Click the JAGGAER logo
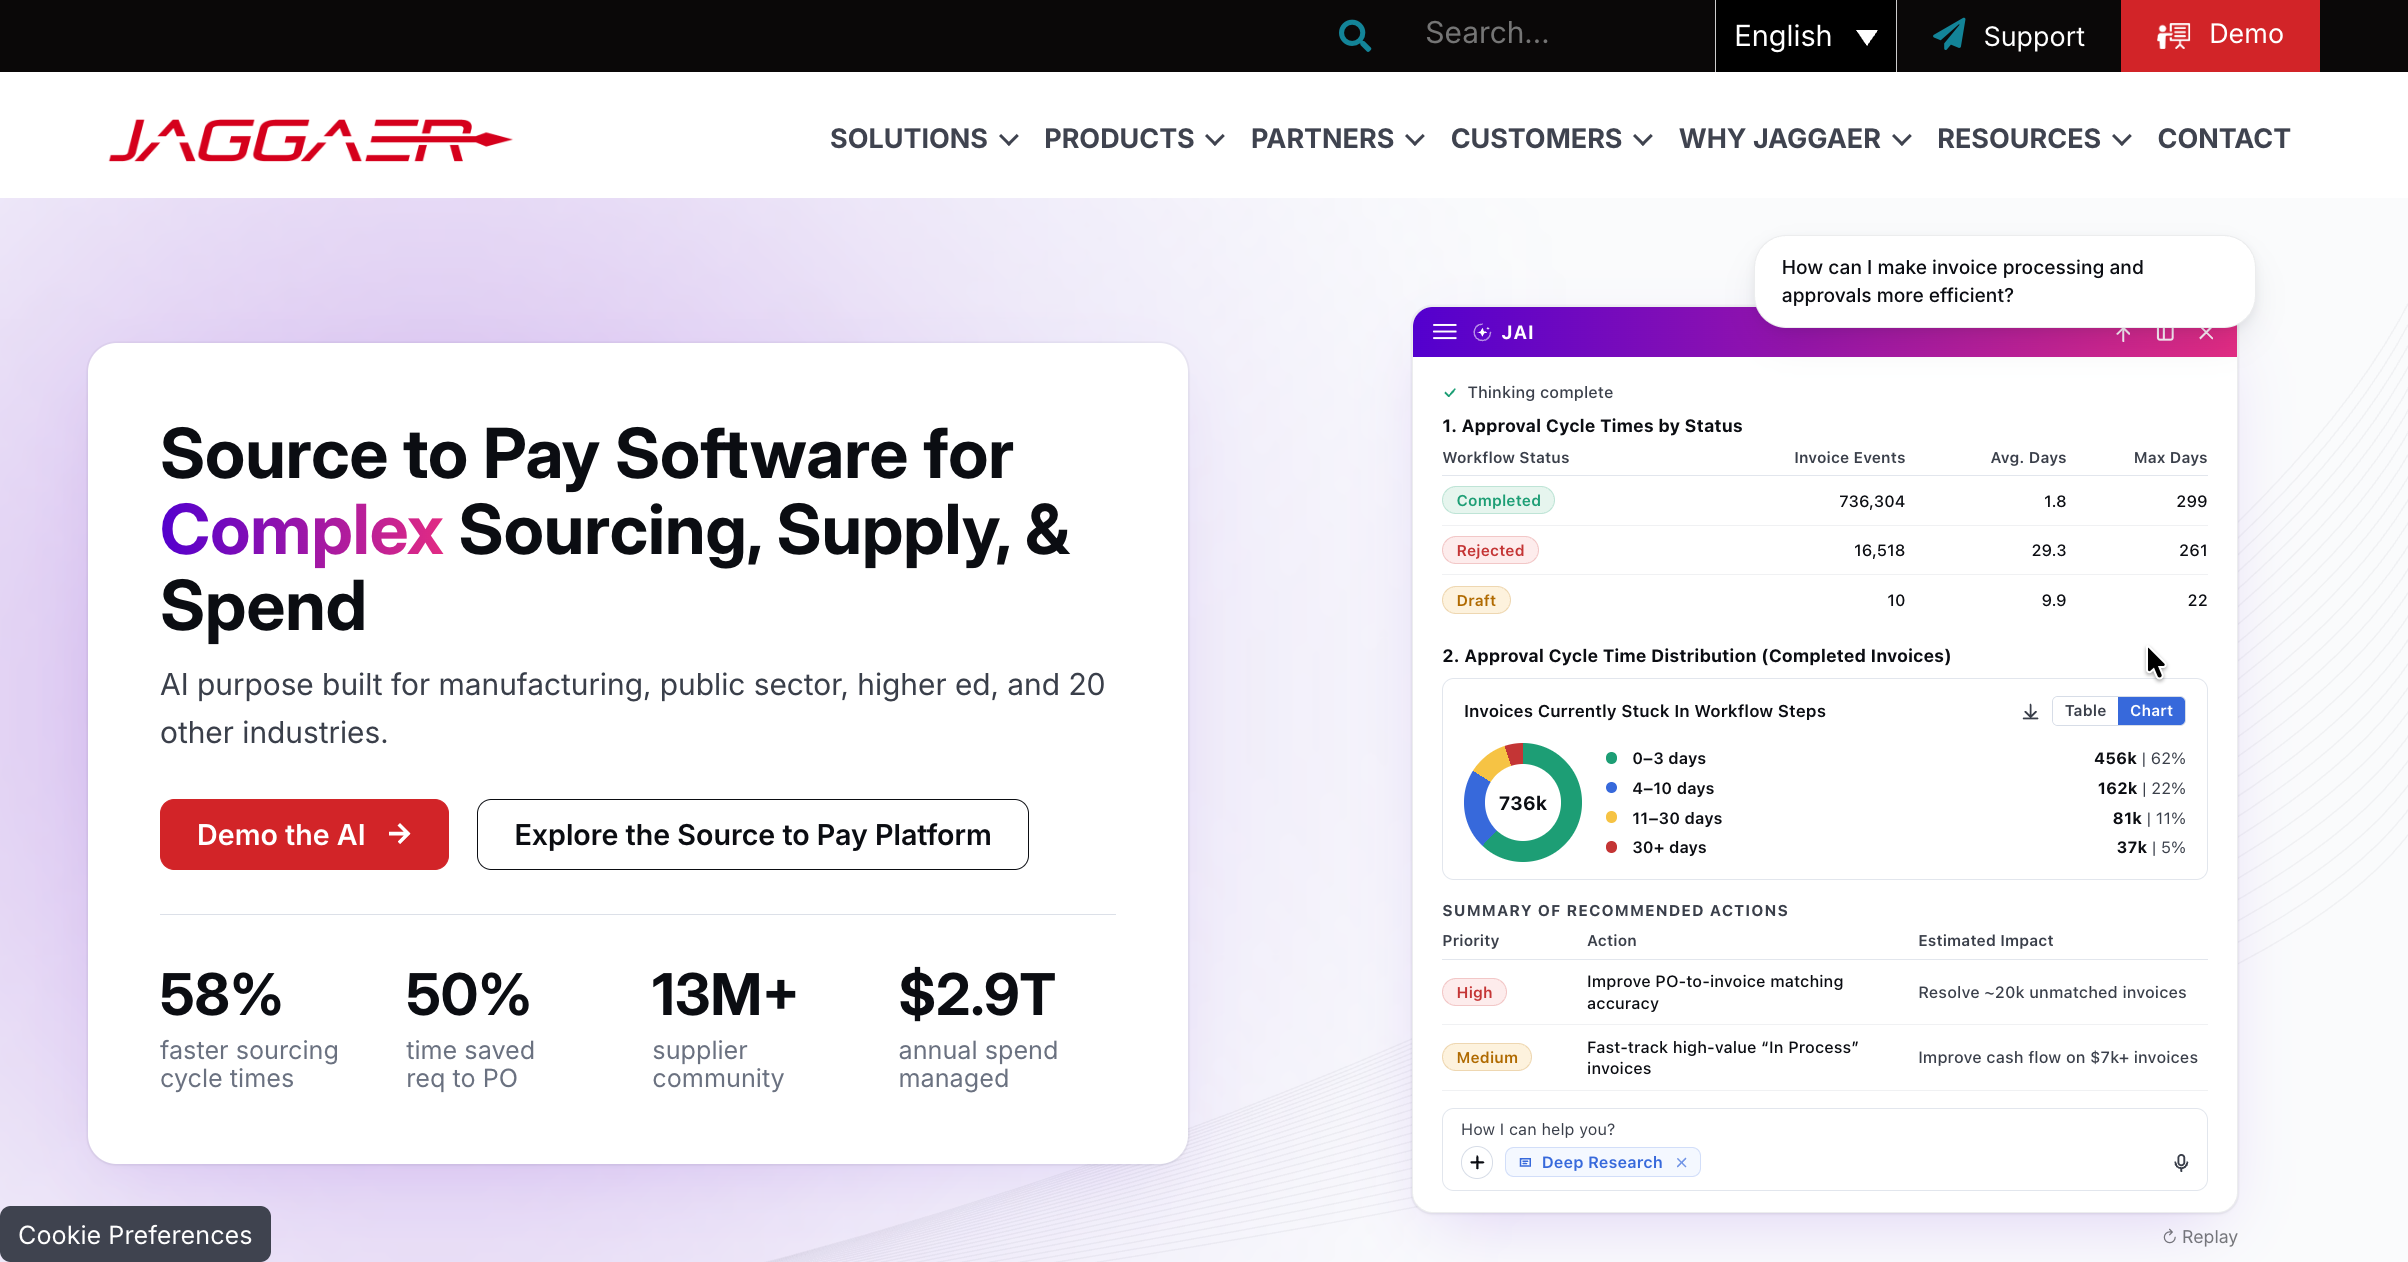The width and height of the screenshot is (2408, 1262). (x=310, y=140)
